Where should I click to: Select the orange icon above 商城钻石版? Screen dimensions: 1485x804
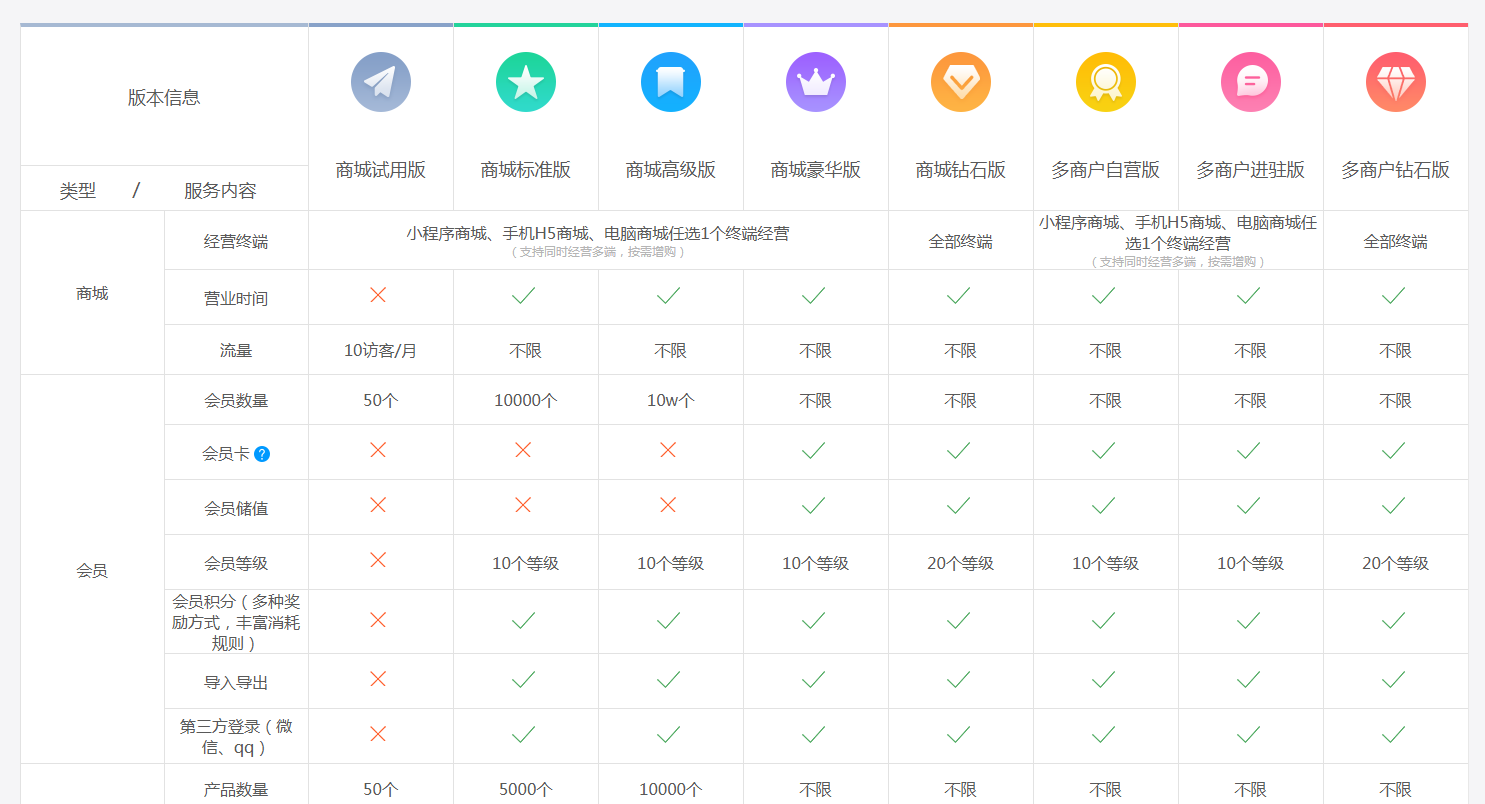(x=960, y=82)
